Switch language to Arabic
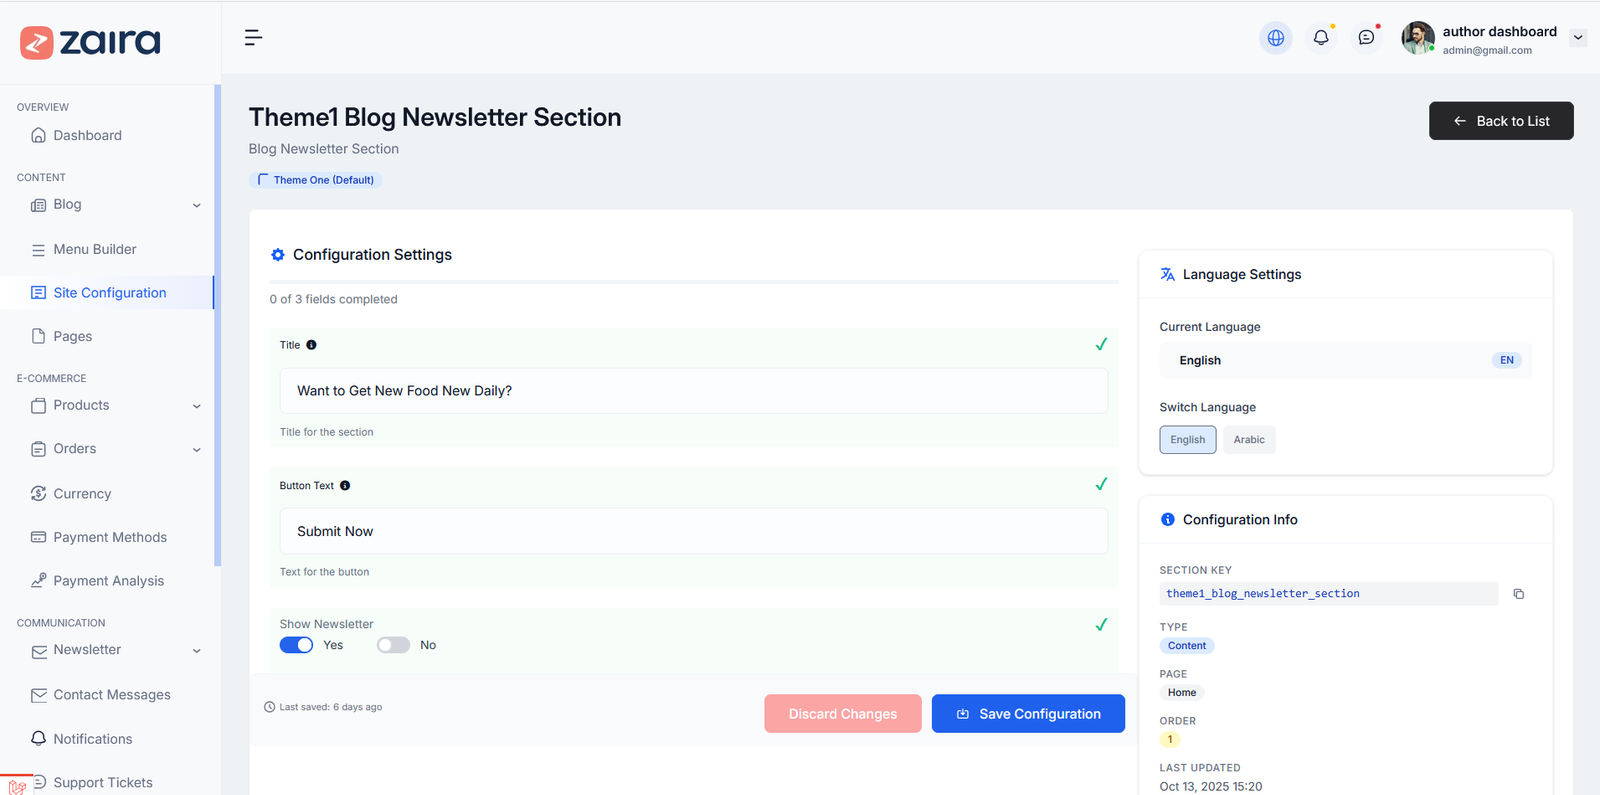This screenshot has height=795, width=1600. (1248, 440)
